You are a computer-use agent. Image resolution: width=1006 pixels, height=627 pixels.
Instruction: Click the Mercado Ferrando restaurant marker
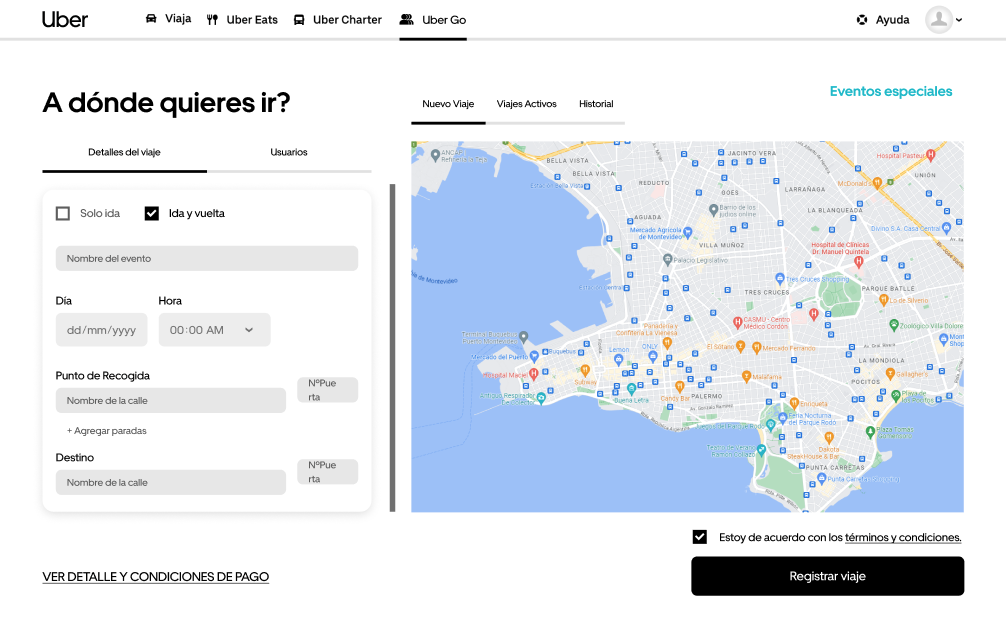(x=756, y=348)
